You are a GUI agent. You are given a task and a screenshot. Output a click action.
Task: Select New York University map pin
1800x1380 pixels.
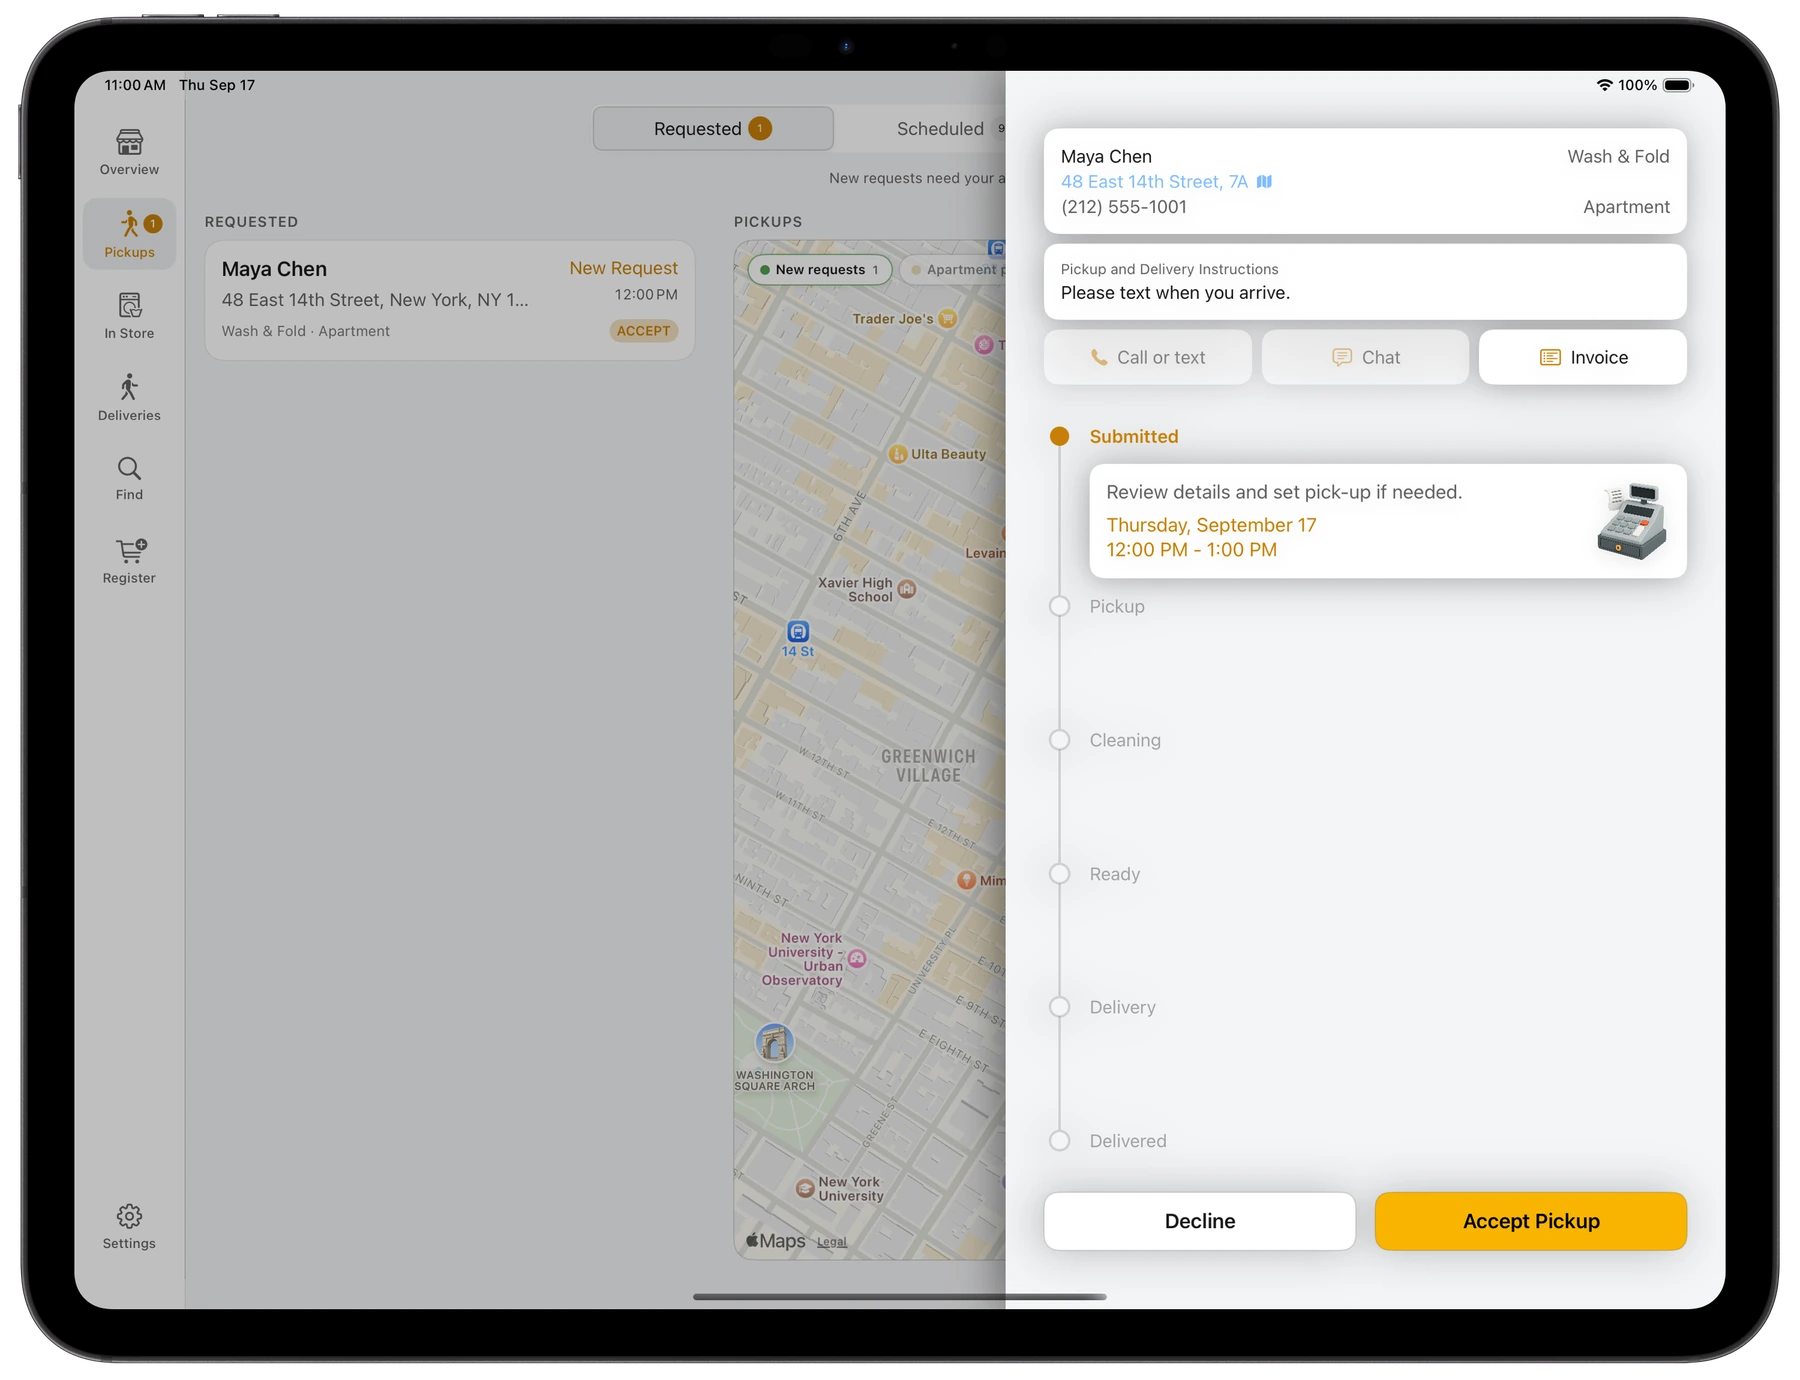(x=805, y=1188)
